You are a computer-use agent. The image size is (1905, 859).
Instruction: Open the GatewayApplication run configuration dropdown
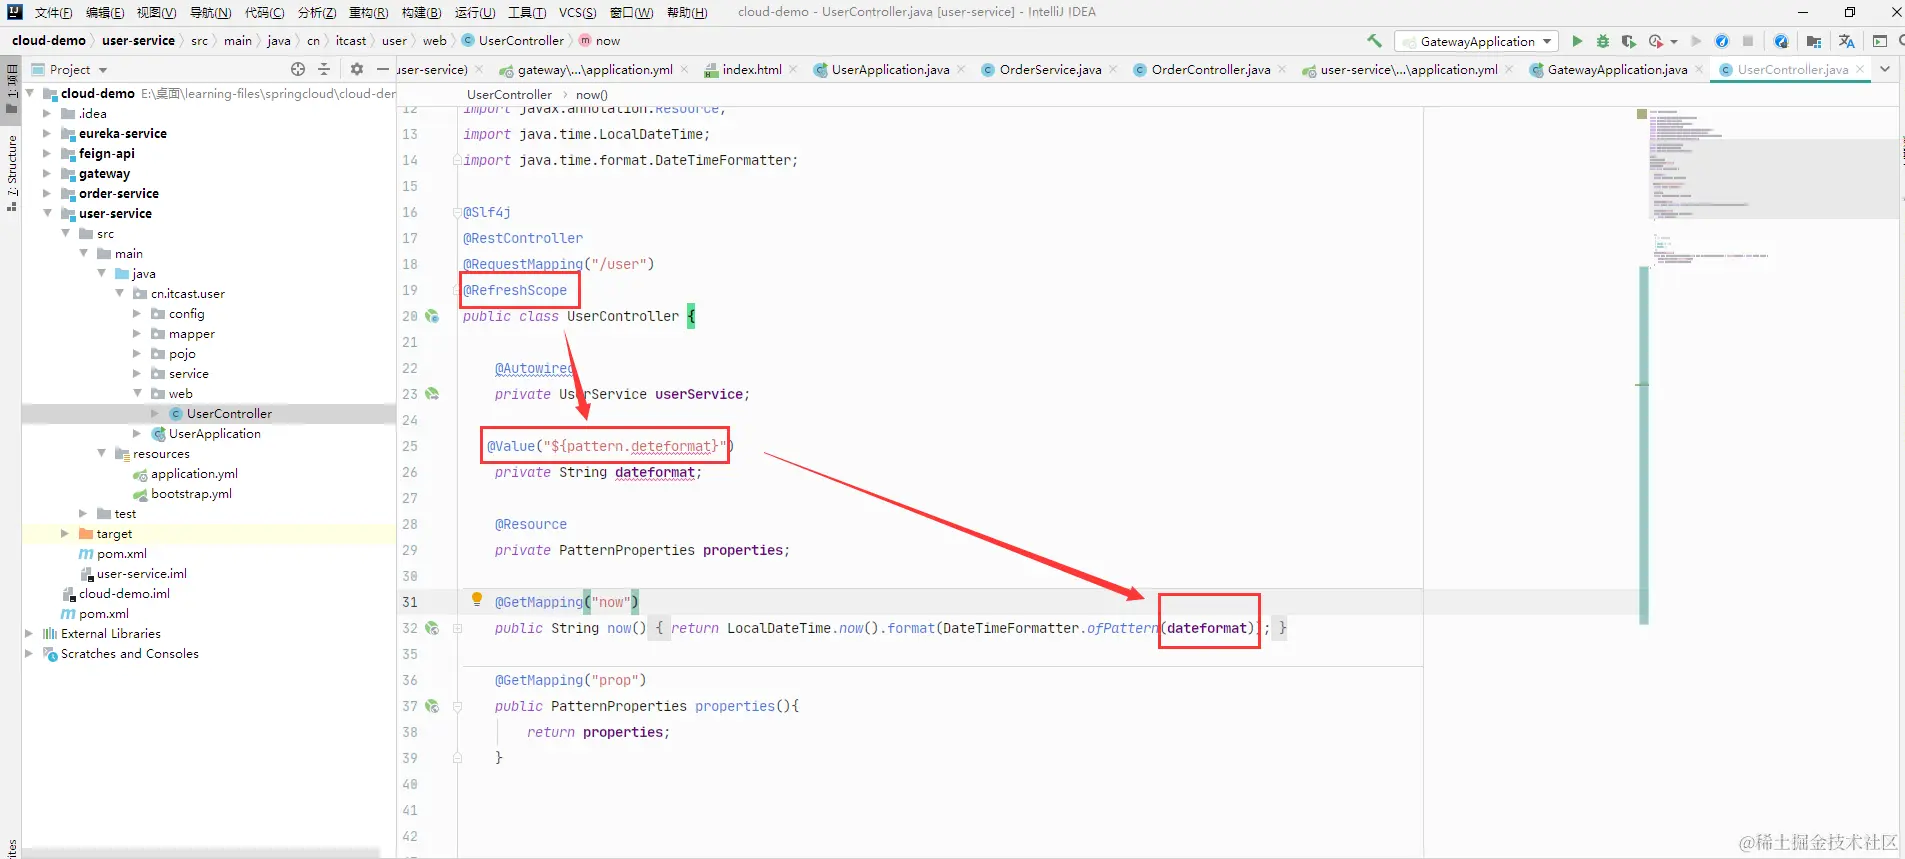tap(1477, 41)
